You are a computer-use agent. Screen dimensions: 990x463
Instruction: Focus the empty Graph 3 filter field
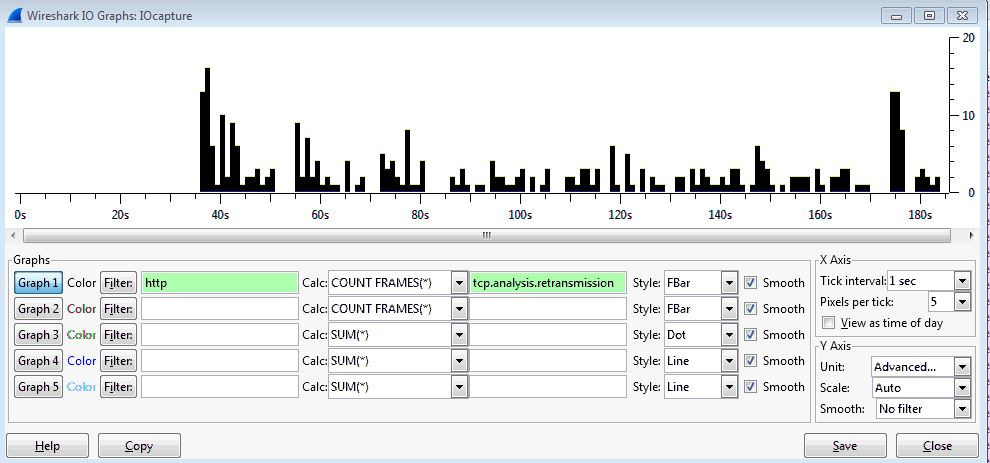click(x=219, y=335)
